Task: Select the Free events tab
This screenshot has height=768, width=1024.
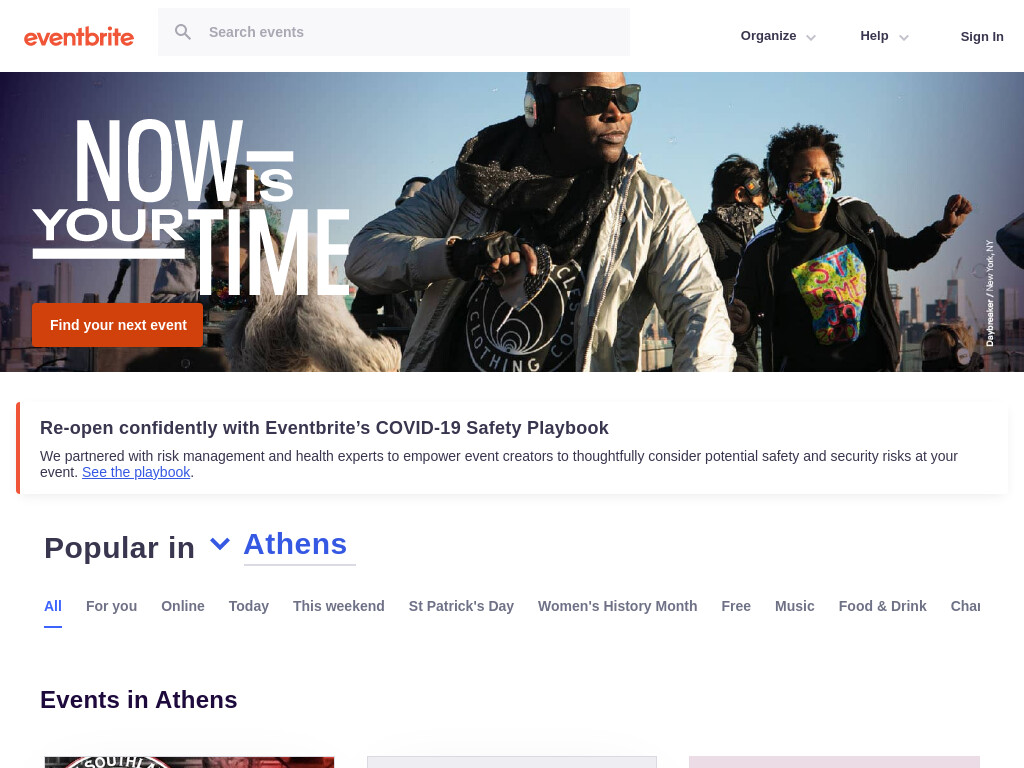Action: tap(736, 607)
